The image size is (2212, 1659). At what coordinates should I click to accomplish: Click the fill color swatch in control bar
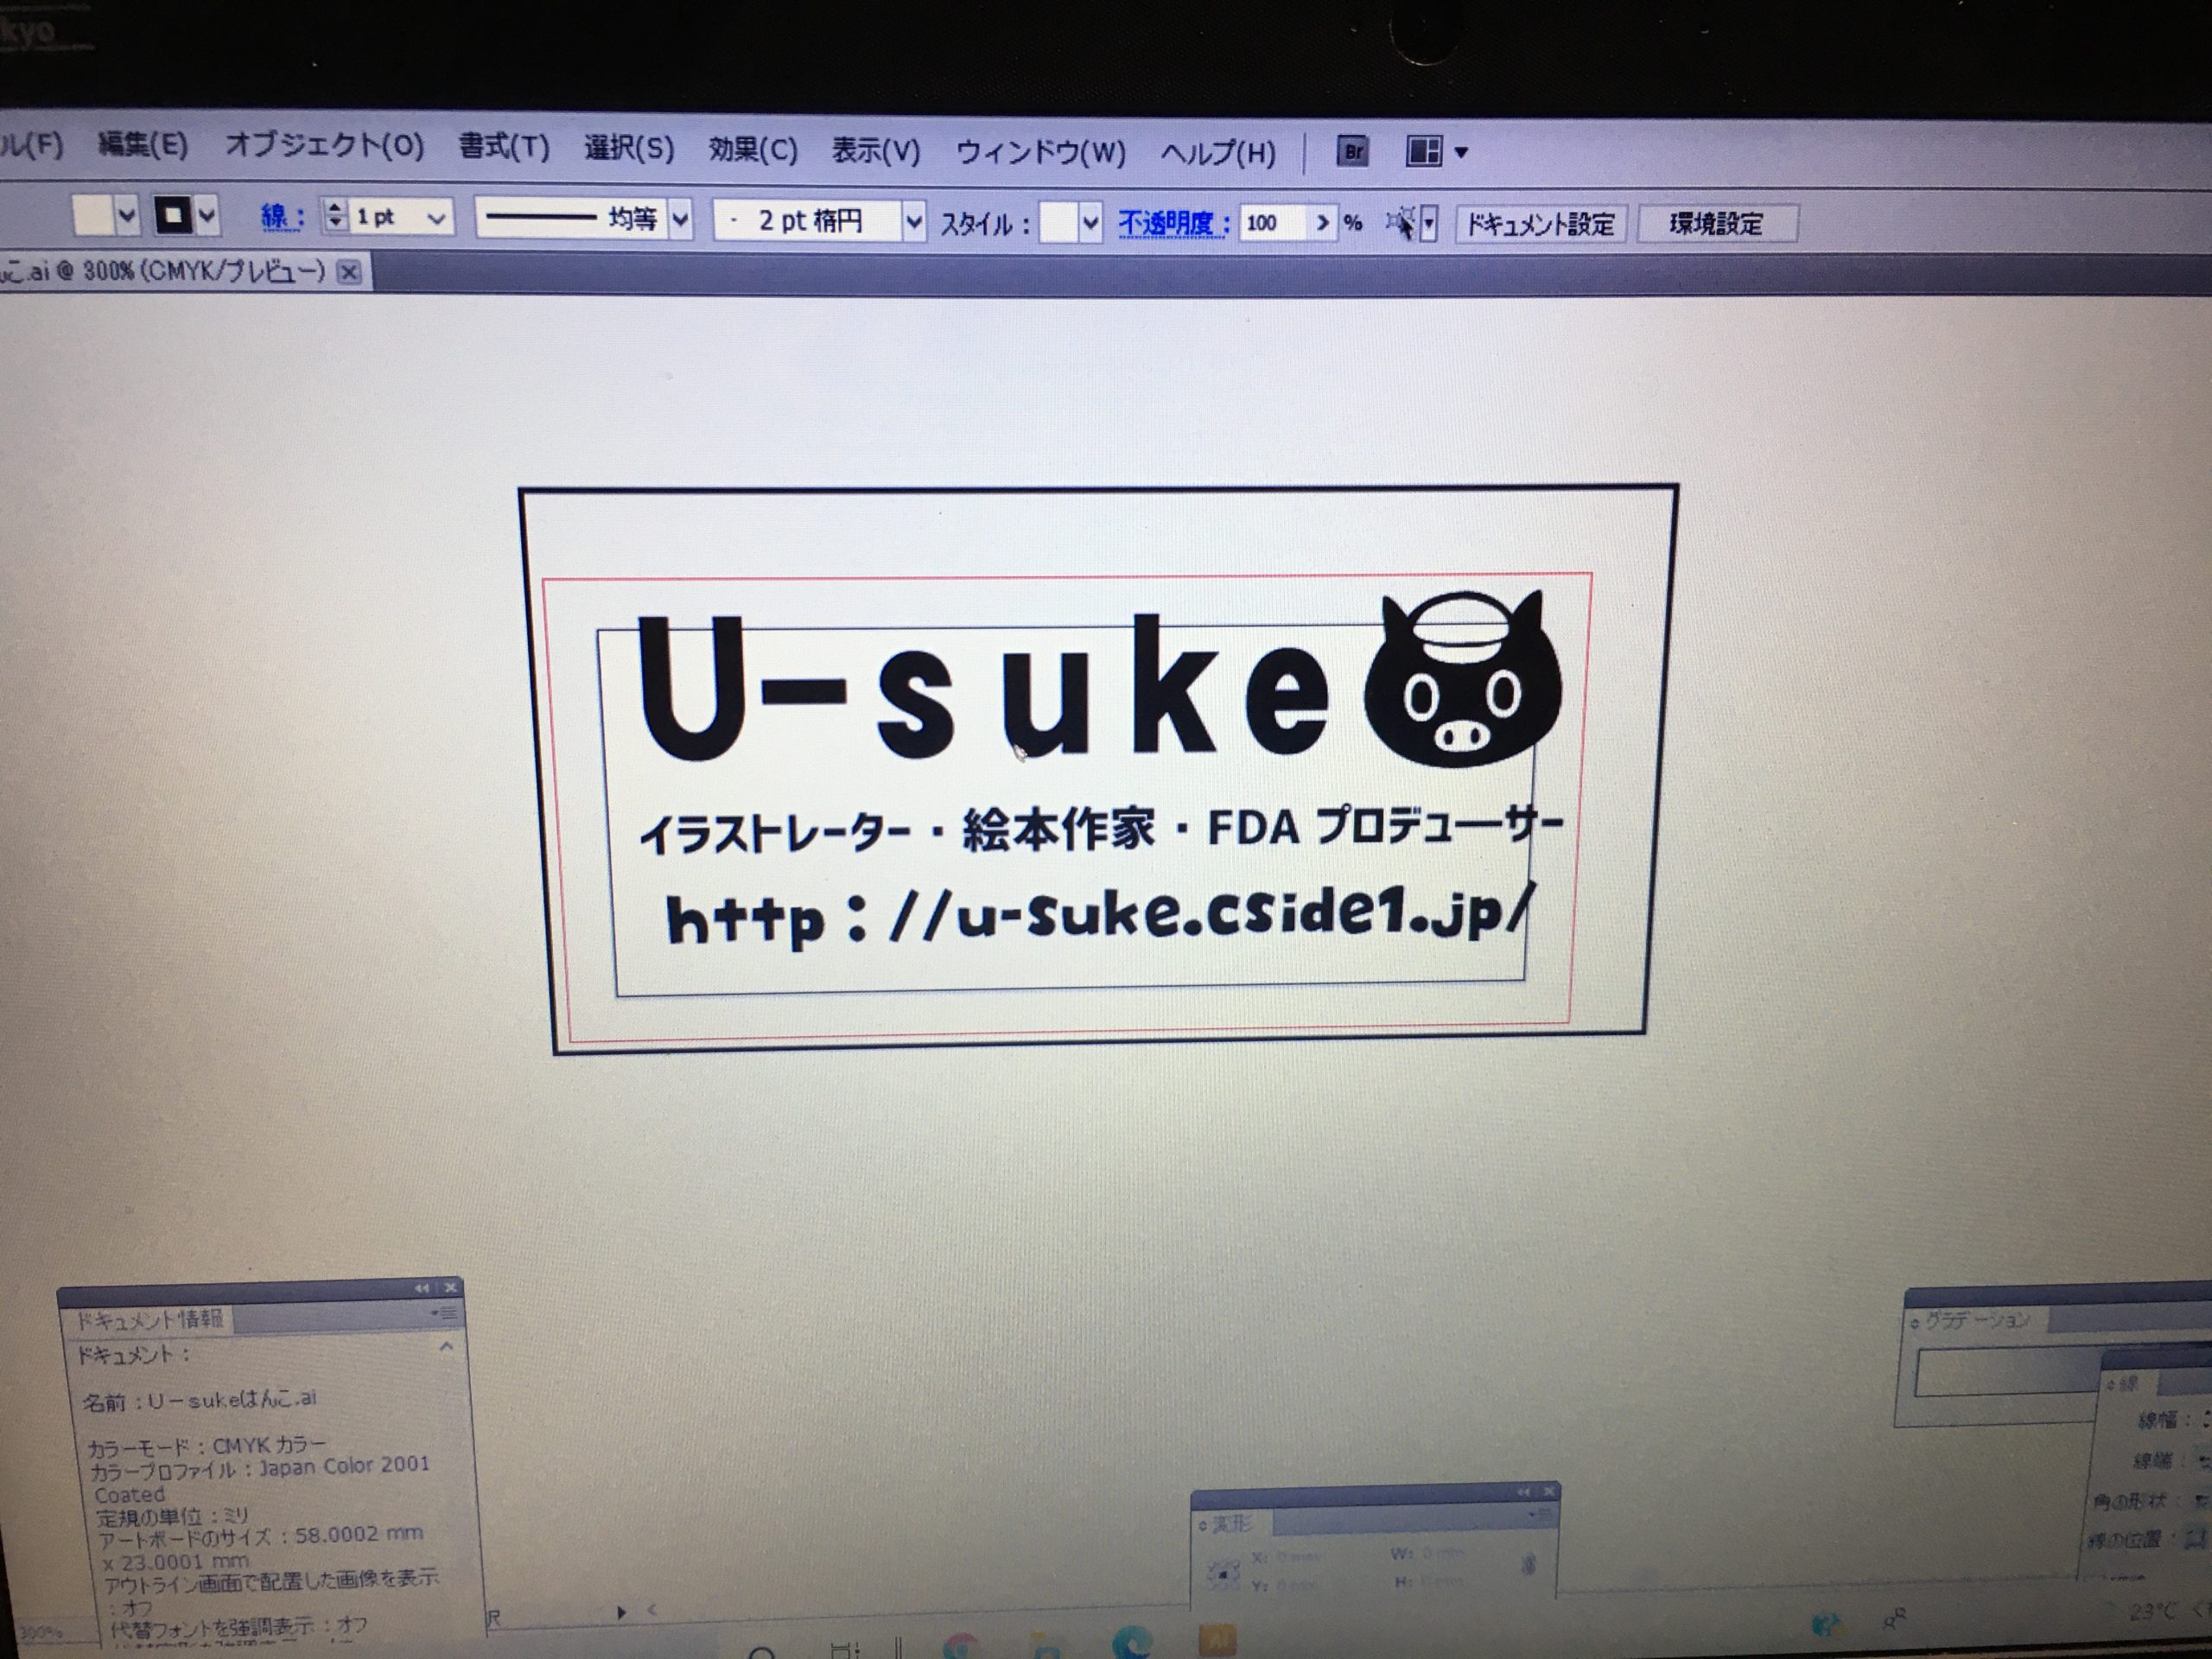(x=94, y=216)
